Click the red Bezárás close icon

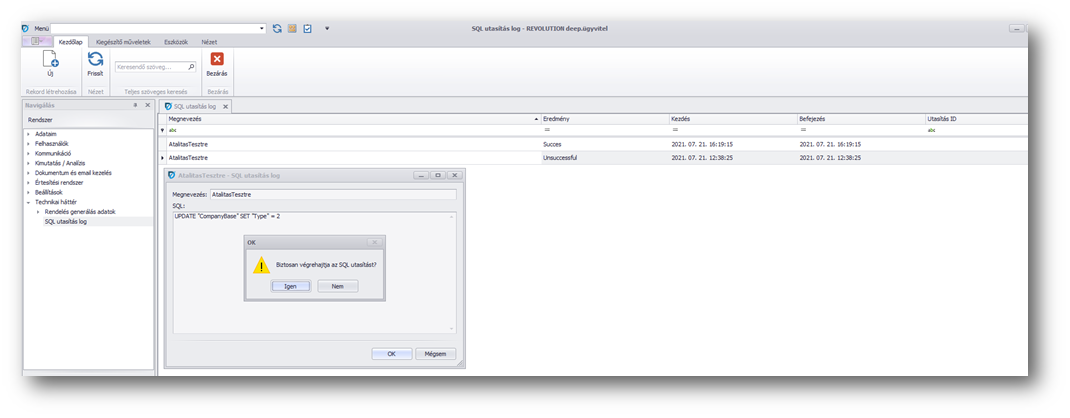click(x=217, y=60)
